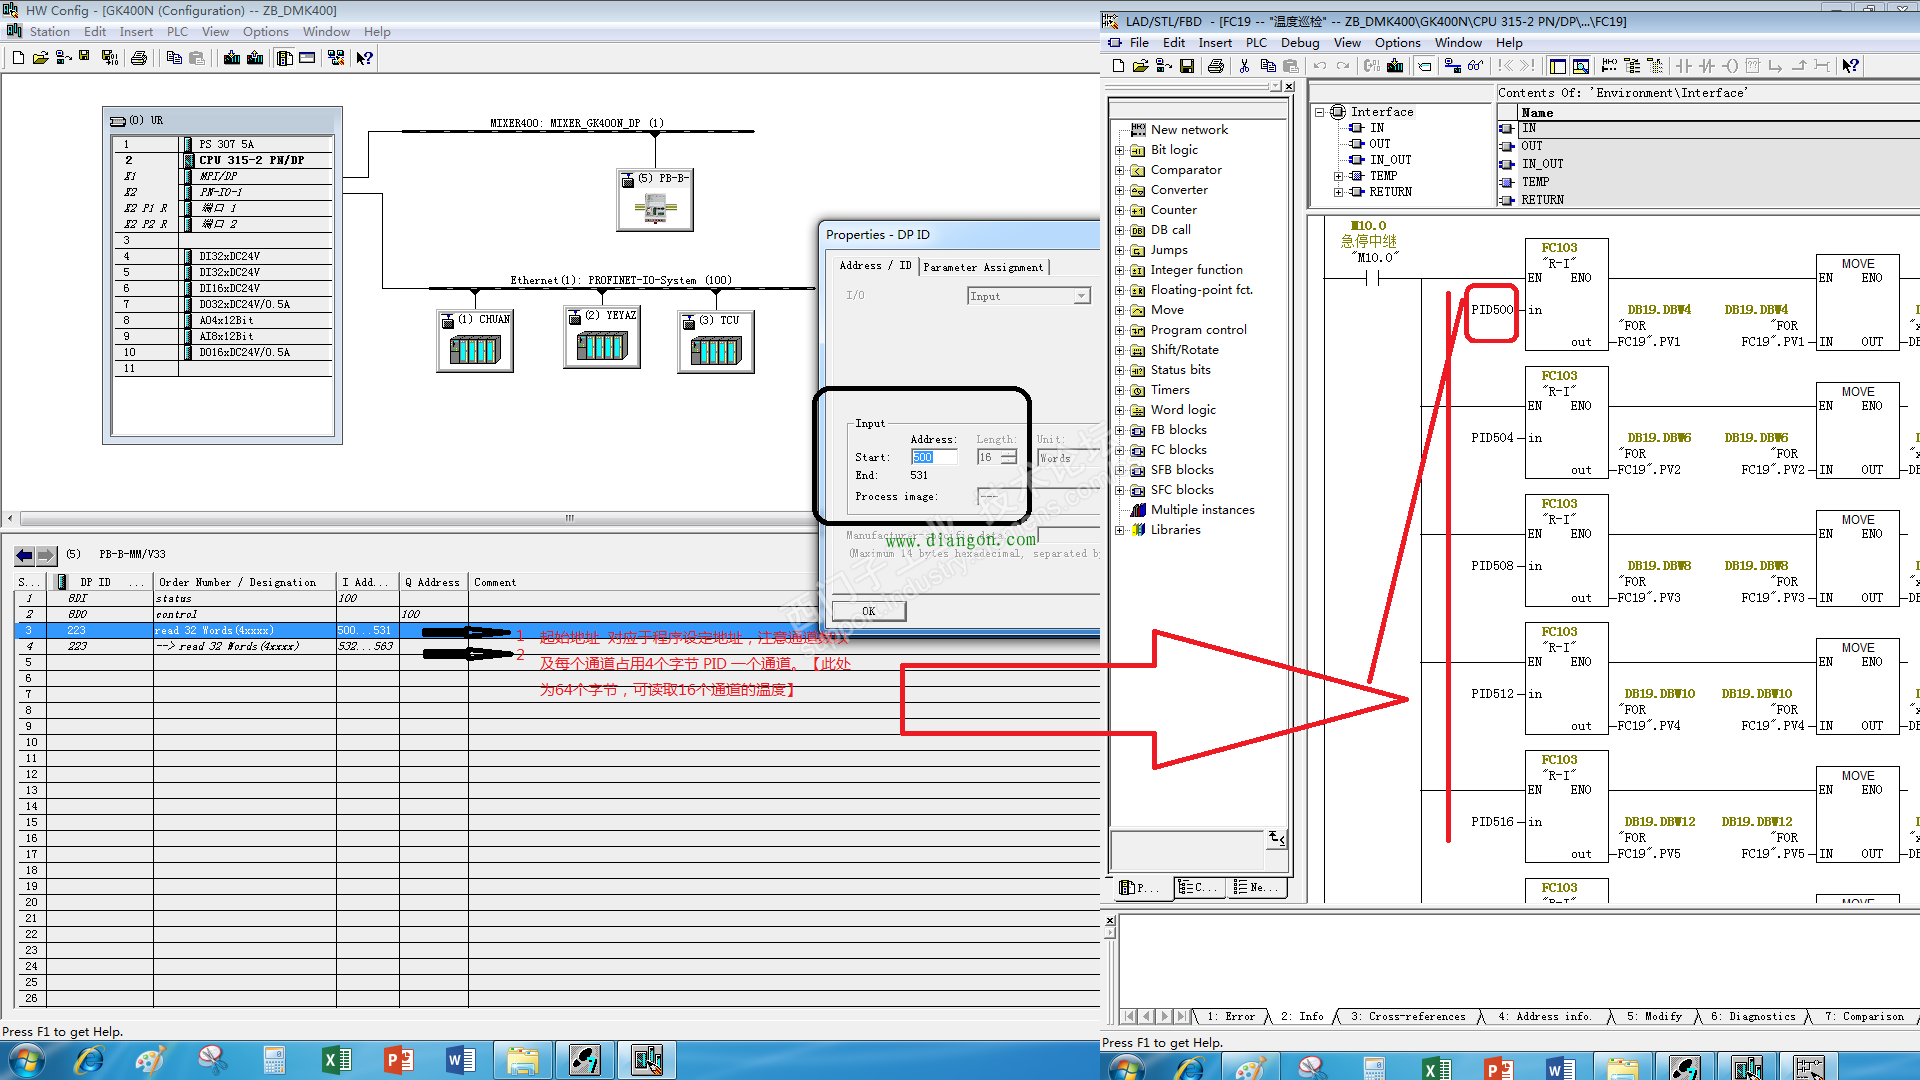Click Start address input field showing 500
The height and width of the screenshot is (1080, 1920).
933,457
